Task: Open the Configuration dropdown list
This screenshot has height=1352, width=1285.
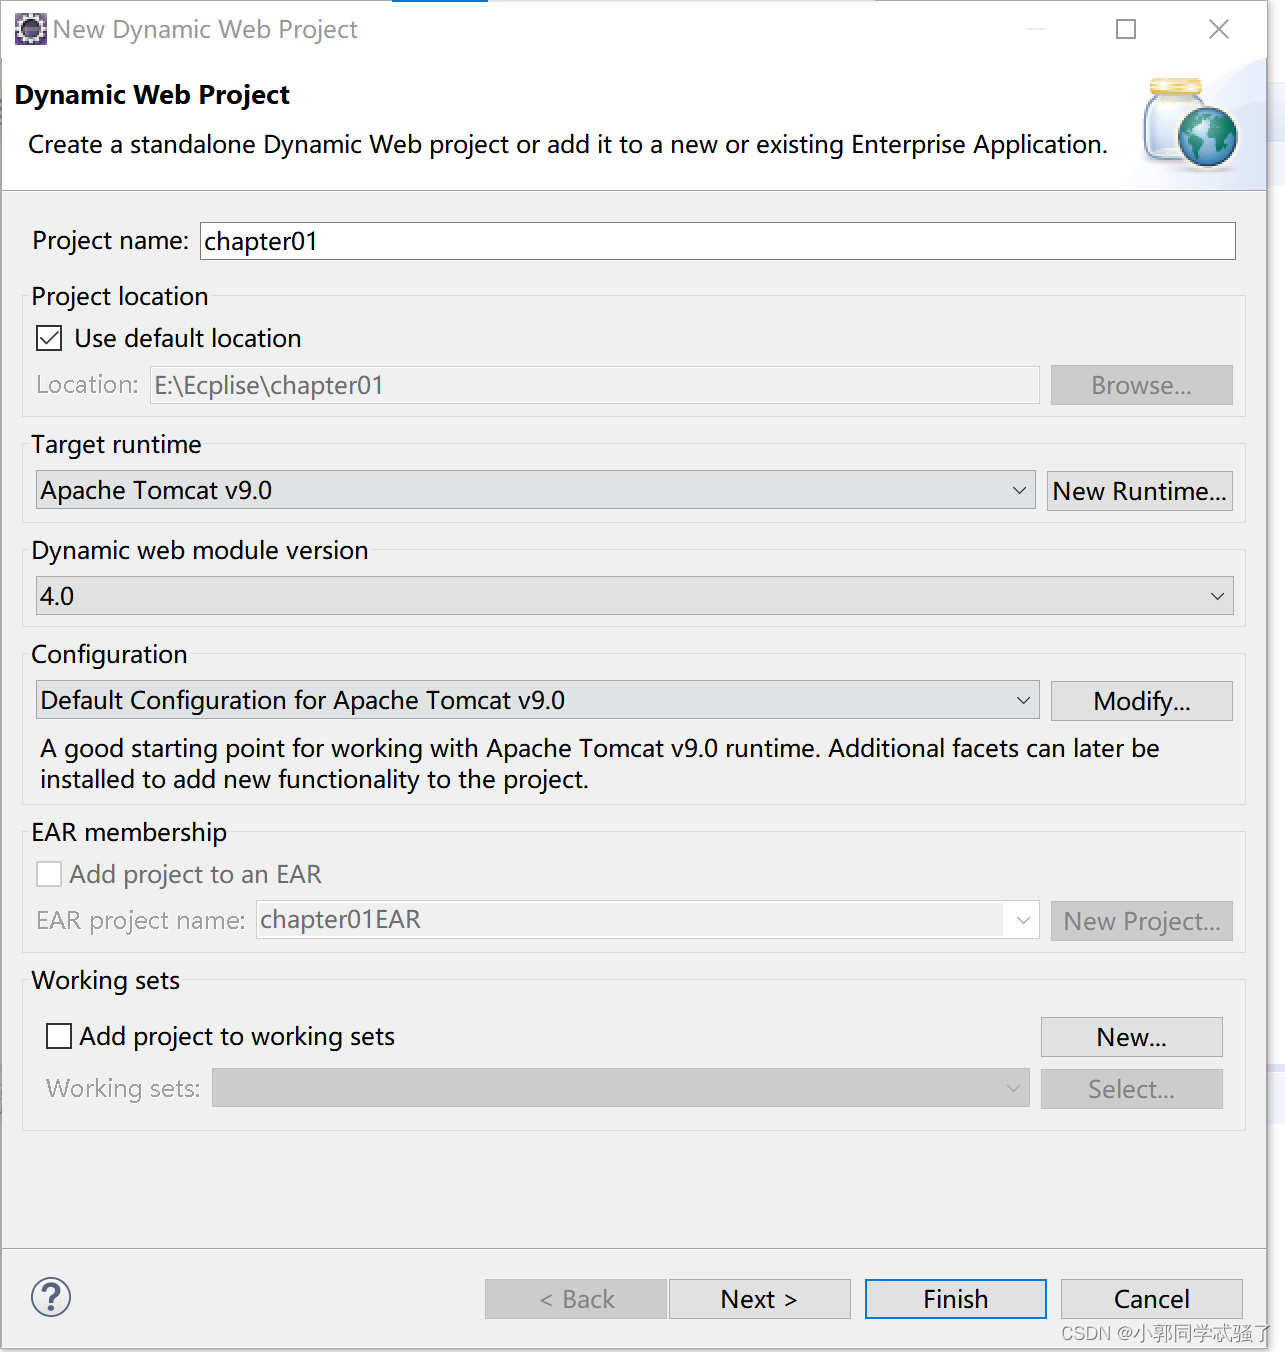Action: [x=1023, y=700]
